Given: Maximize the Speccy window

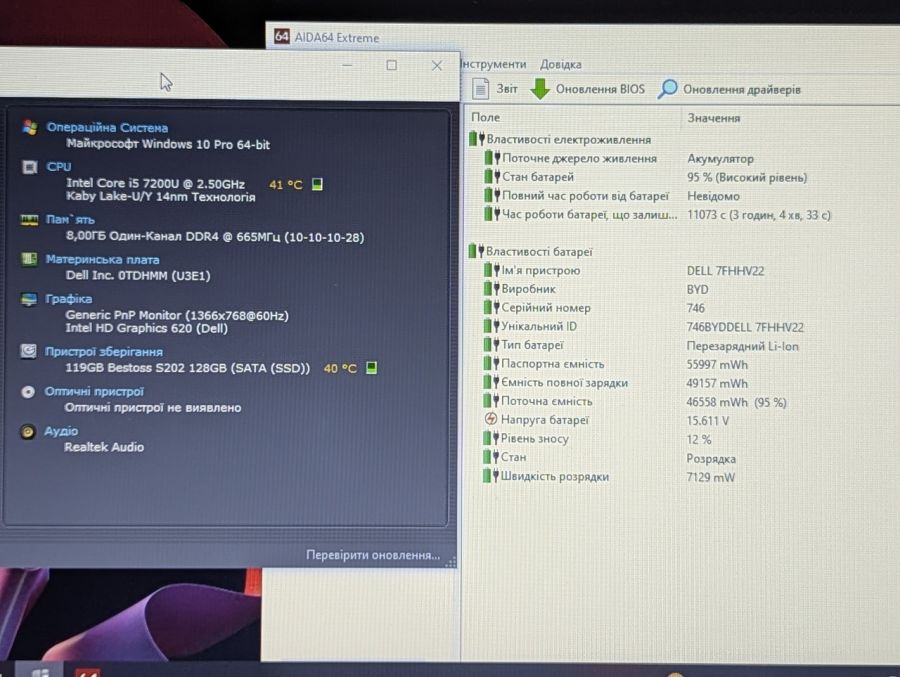Looking at the screenshot, I should point(391,65).
